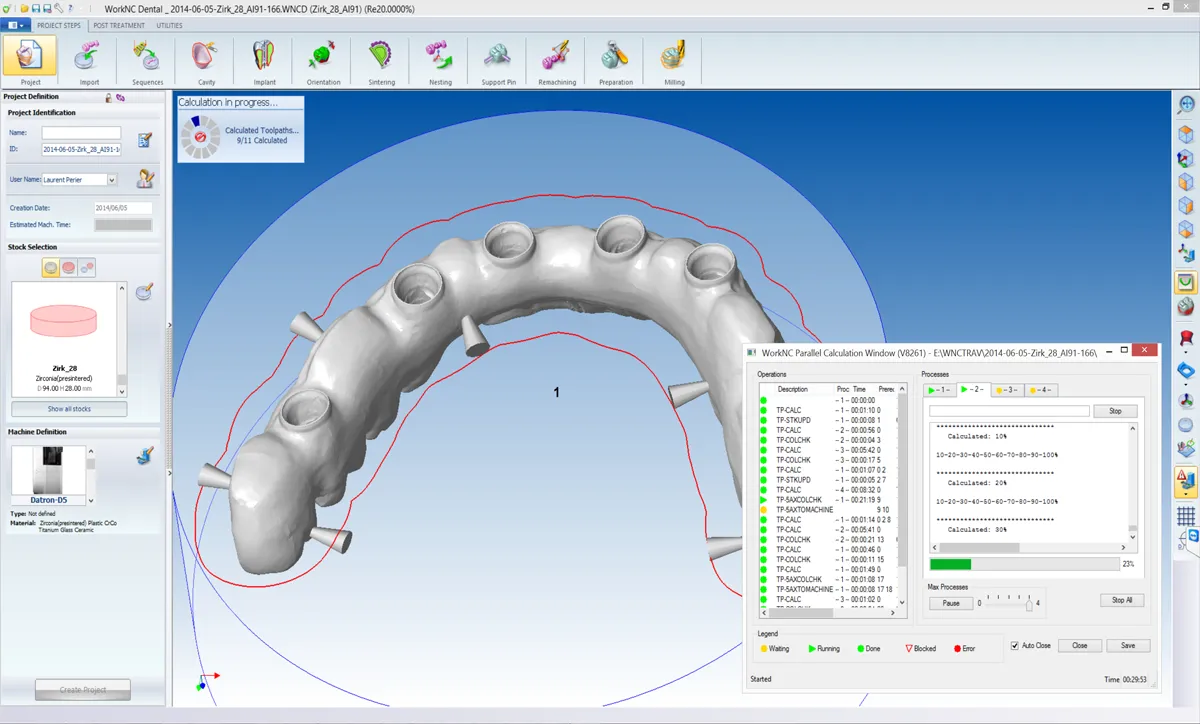This screenshot has width=1200, height=724.
Task: Switch to process tab 3
Action: coord(1007,390)
